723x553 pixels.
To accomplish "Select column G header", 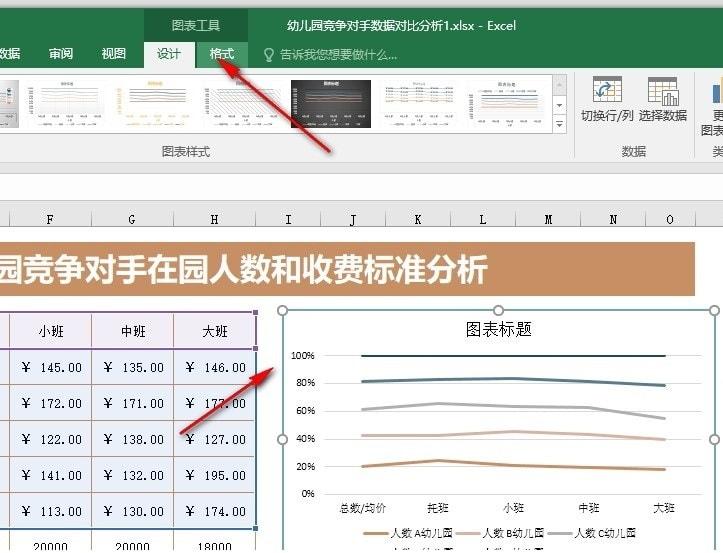I will (132, 220).
